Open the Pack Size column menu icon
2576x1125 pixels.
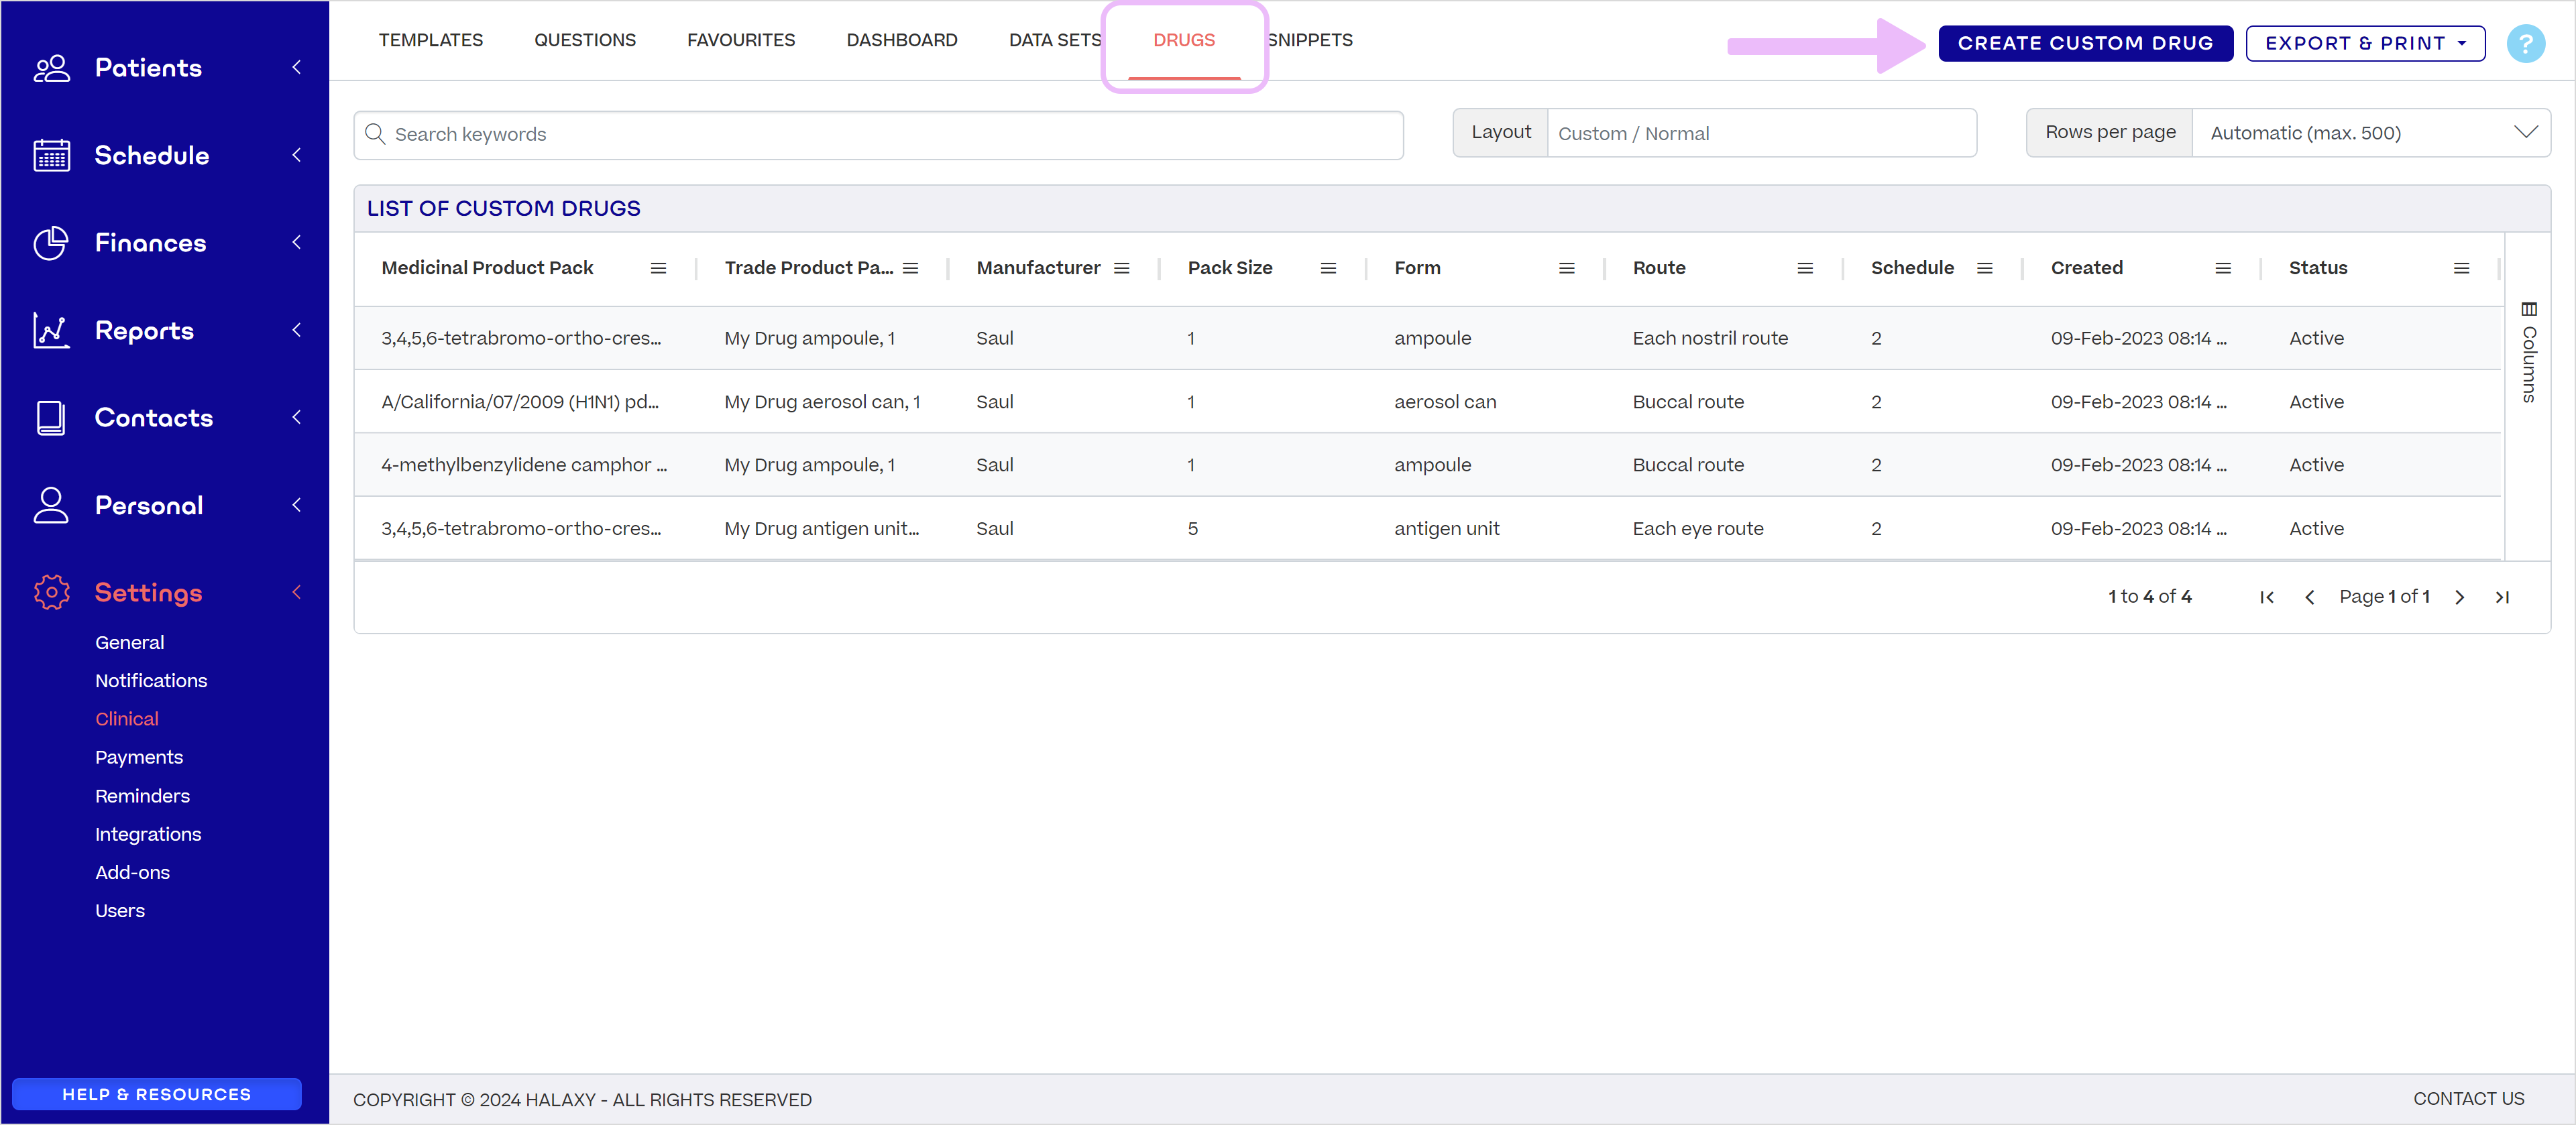tap(1328, 268)
